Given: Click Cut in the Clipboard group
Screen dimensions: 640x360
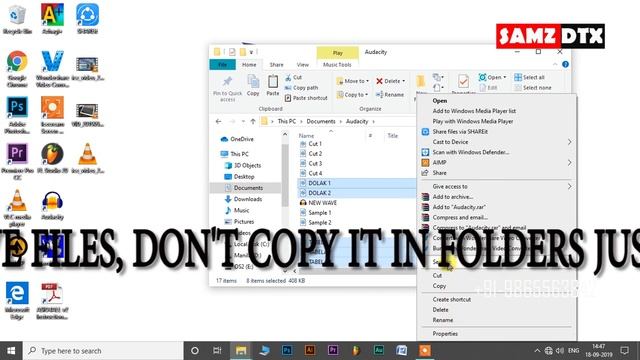Looking at the screenshot, I should pyautogui.click(x=293, y=77).
